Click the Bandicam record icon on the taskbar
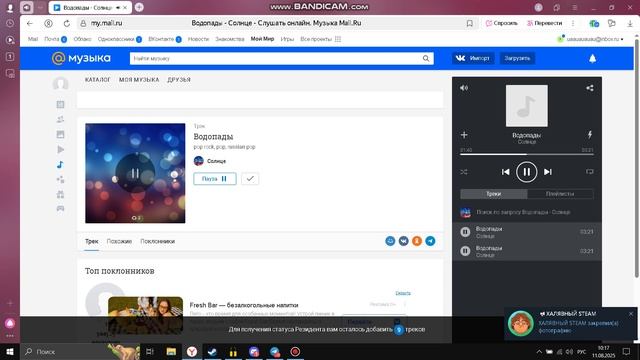Screen dimensions: 640x360 [295, 351]
